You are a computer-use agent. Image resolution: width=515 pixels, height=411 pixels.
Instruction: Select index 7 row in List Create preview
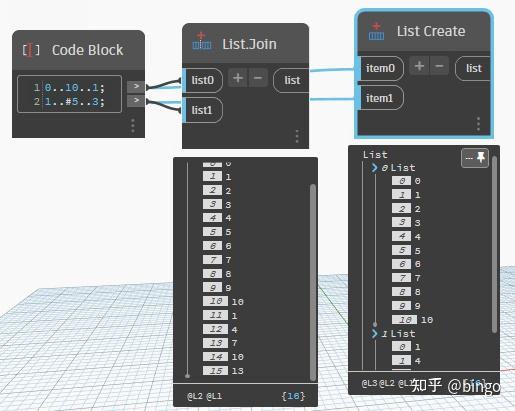[406, 278]
